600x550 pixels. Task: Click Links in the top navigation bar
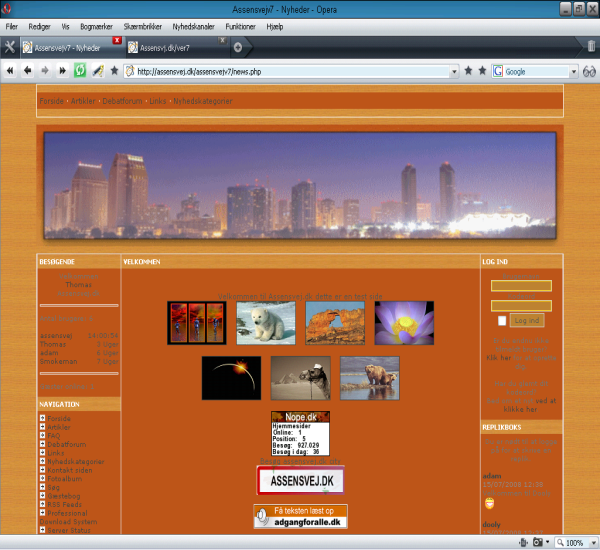click(x=158, y=101)
